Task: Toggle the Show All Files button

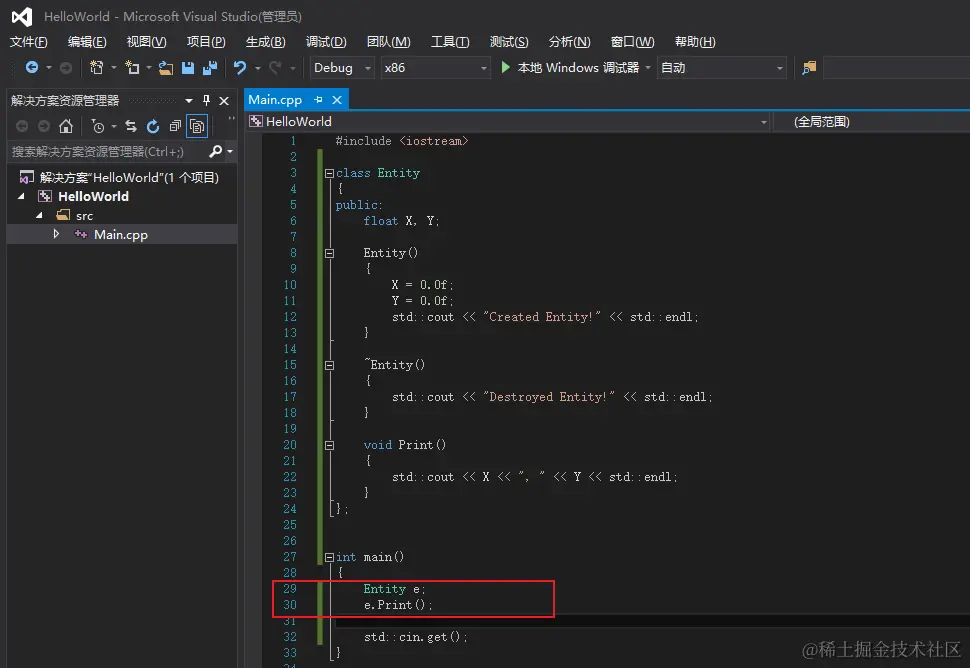Action: [x=197, y=126]
